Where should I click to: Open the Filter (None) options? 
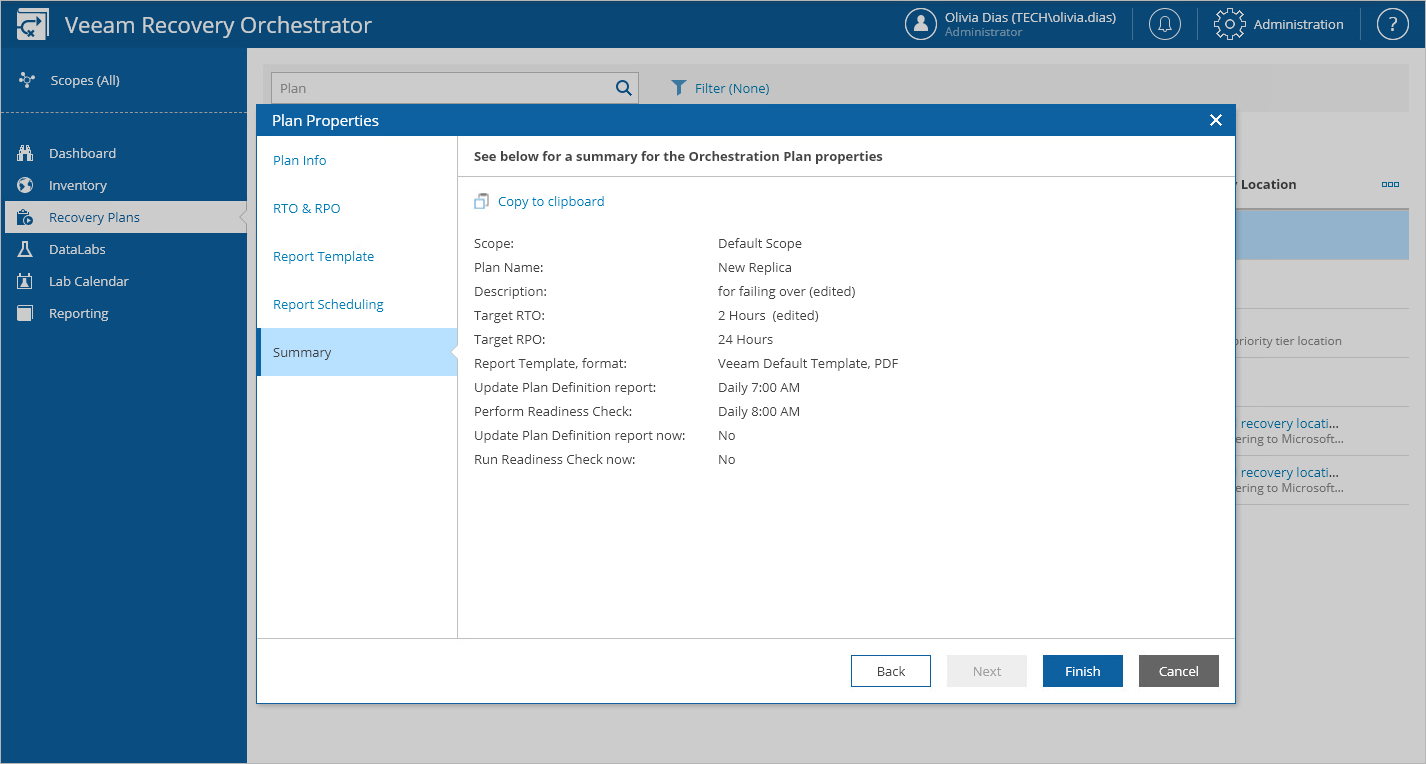click(720, 88)
